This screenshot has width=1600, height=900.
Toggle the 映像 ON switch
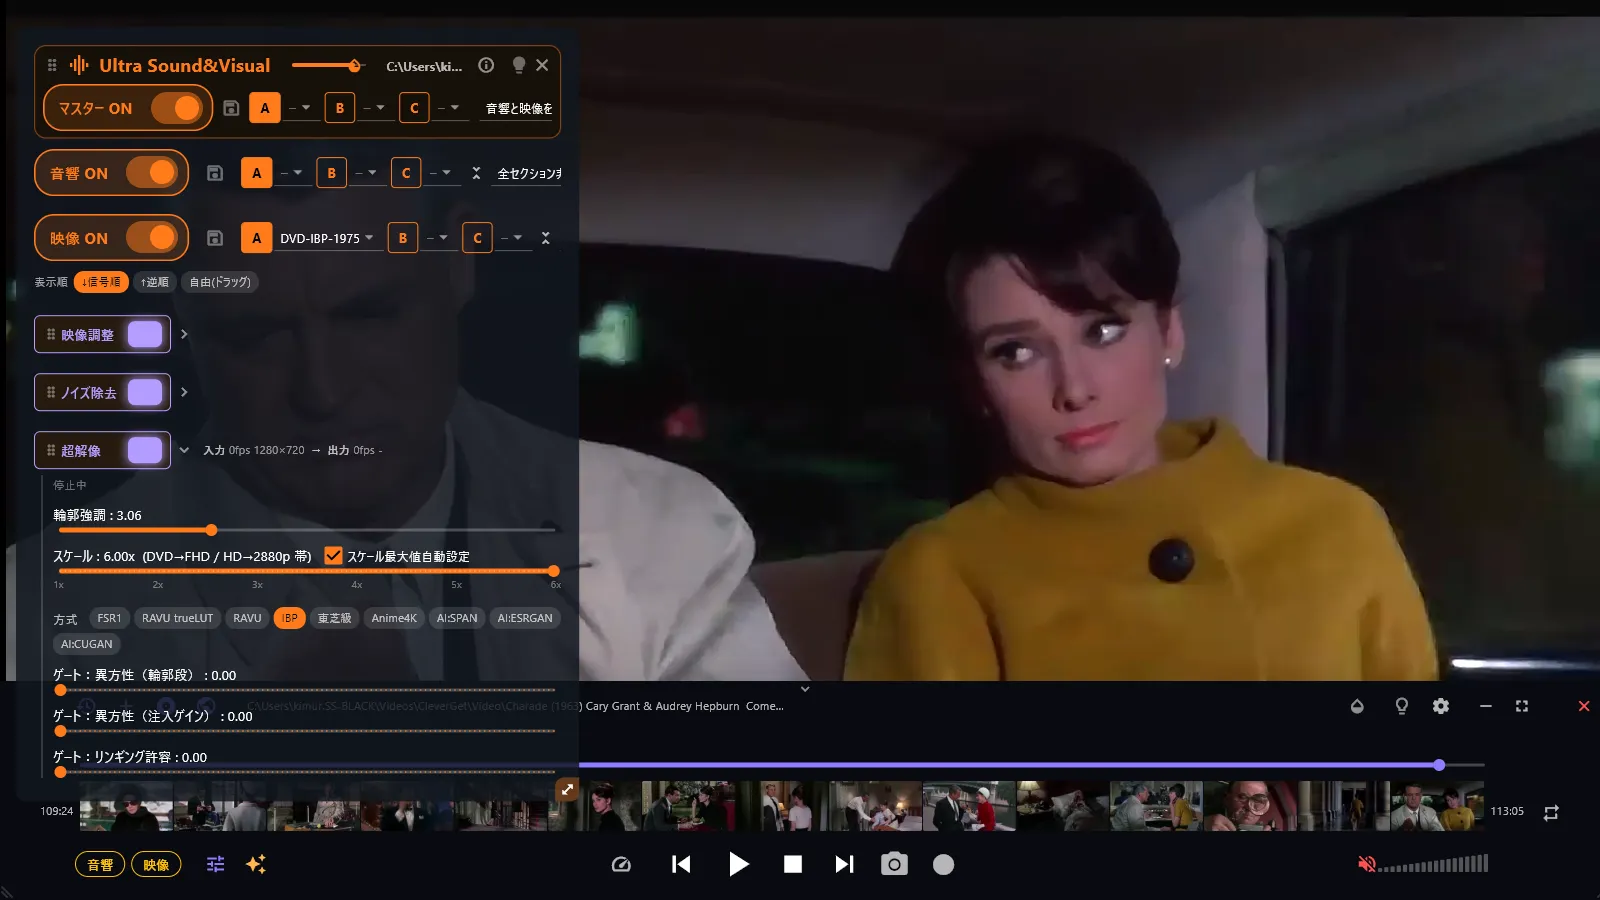(x=151, y=238)
